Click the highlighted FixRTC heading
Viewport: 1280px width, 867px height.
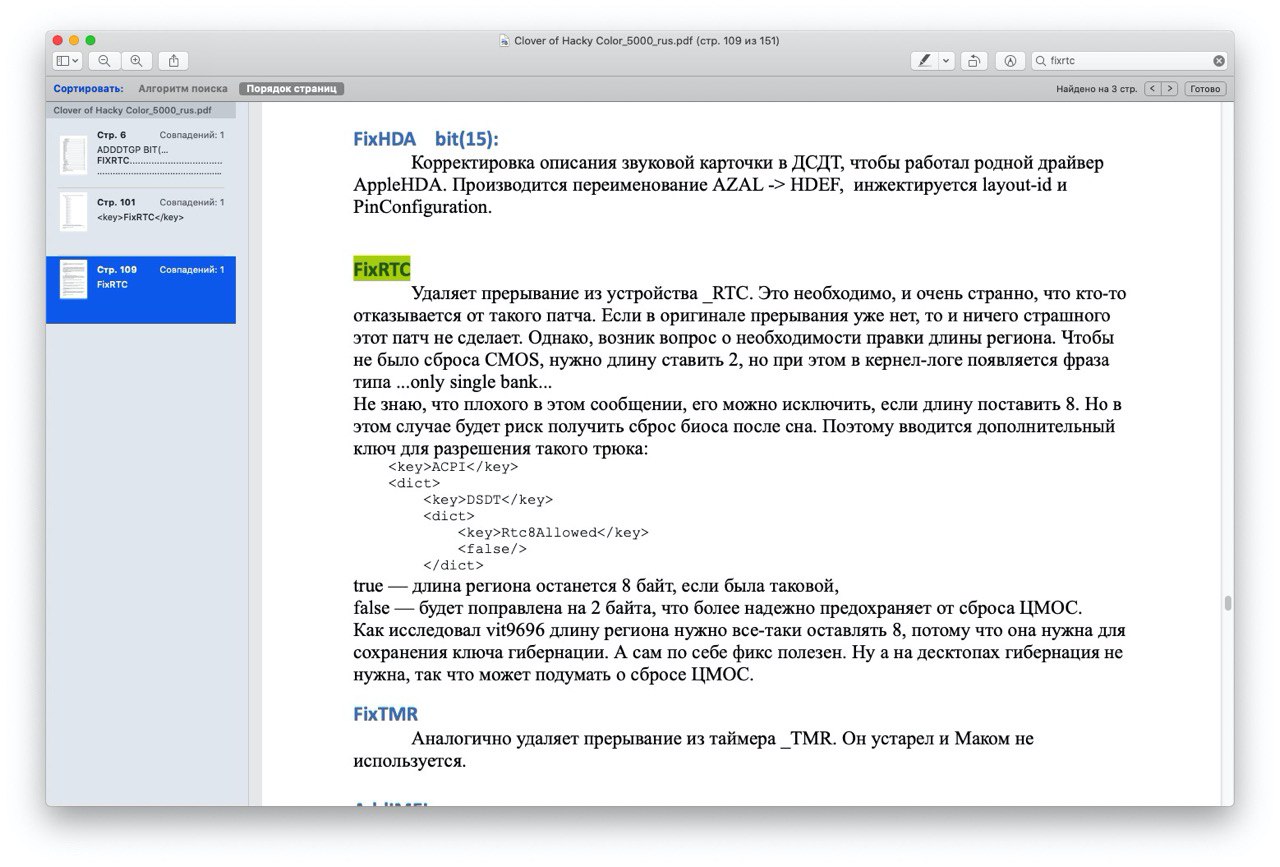[x=382, y=270]
